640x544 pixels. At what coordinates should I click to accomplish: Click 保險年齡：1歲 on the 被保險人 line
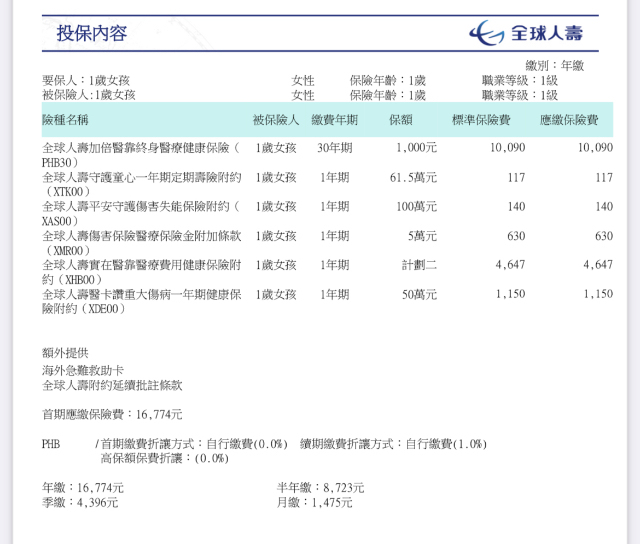pyautogui.click(x=388, y=95)
